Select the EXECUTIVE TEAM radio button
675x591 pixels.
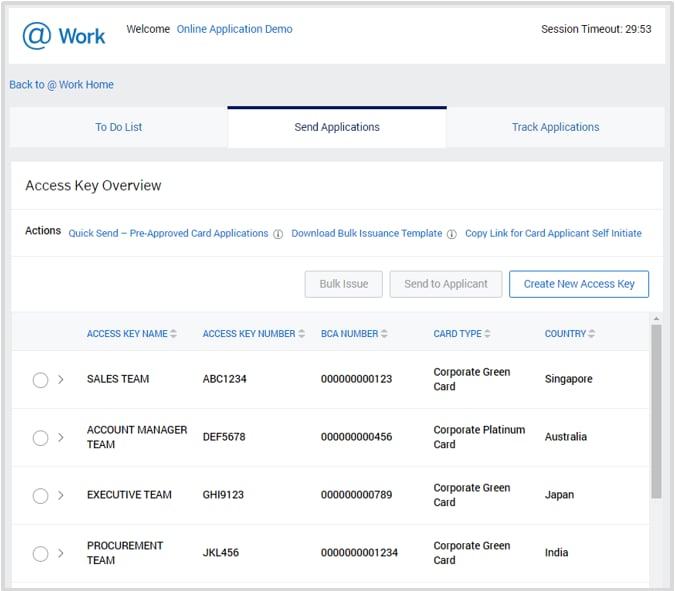click(x=40, y=496)
